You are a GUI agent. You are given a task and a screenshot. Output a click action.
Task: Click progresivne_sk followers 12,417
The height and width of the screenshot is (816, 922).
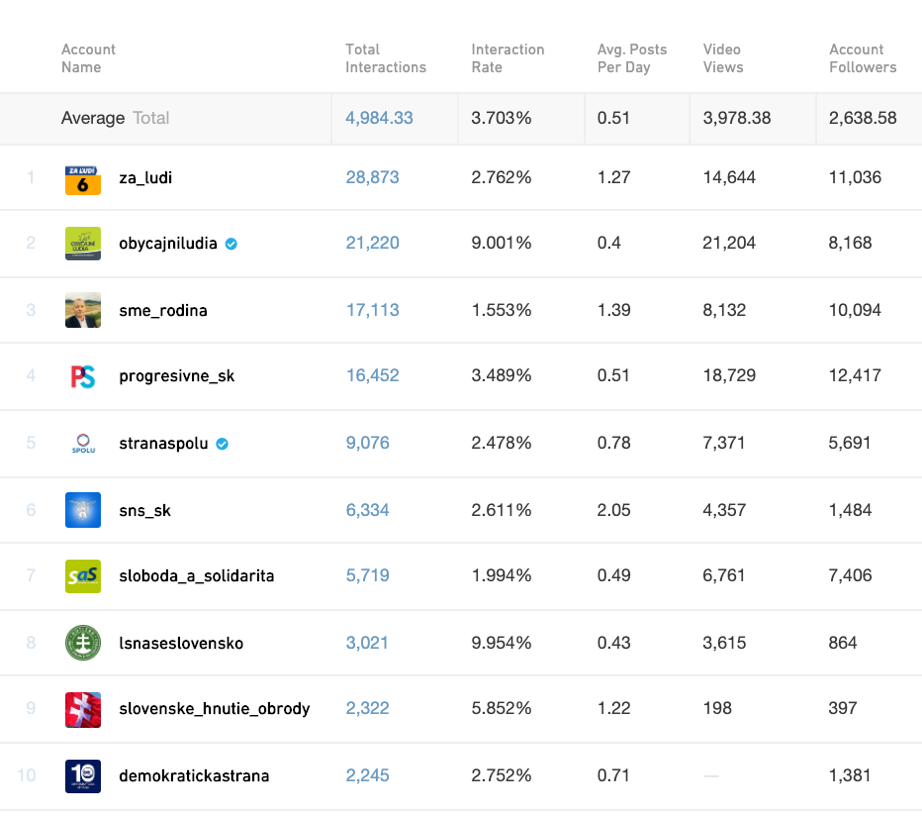pyautogui.click(x=855, y=376)
